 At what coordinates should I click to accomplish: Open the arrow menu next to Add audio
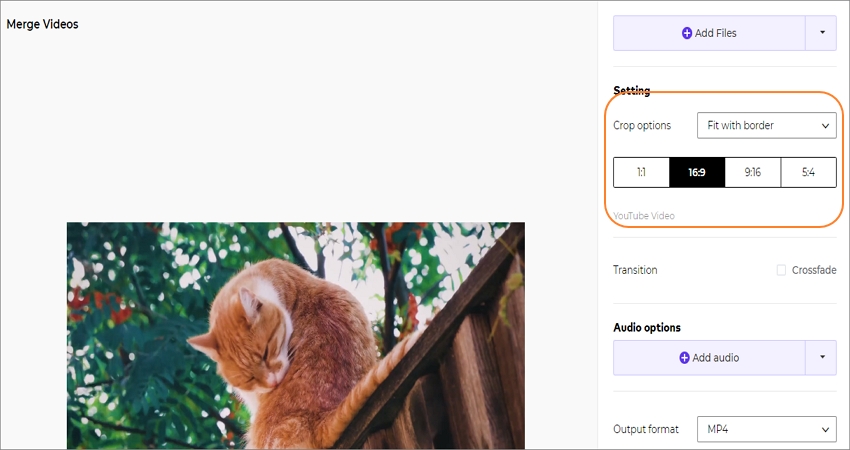click(x=821, y=358)
